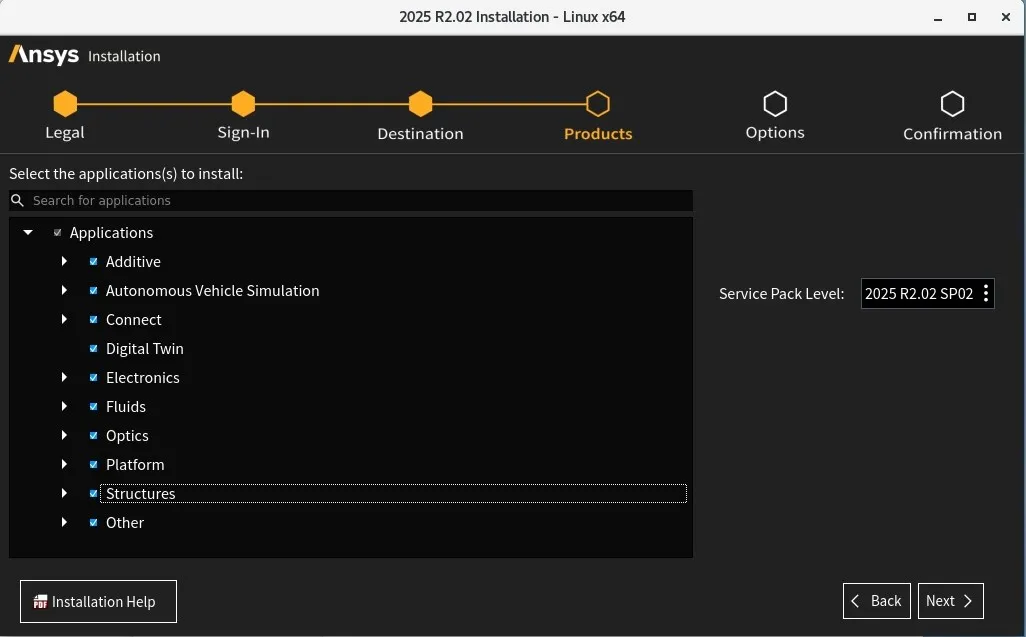Select the Structures row label
This screenshot has width=1026, height=637.
(x=141, y=494)
